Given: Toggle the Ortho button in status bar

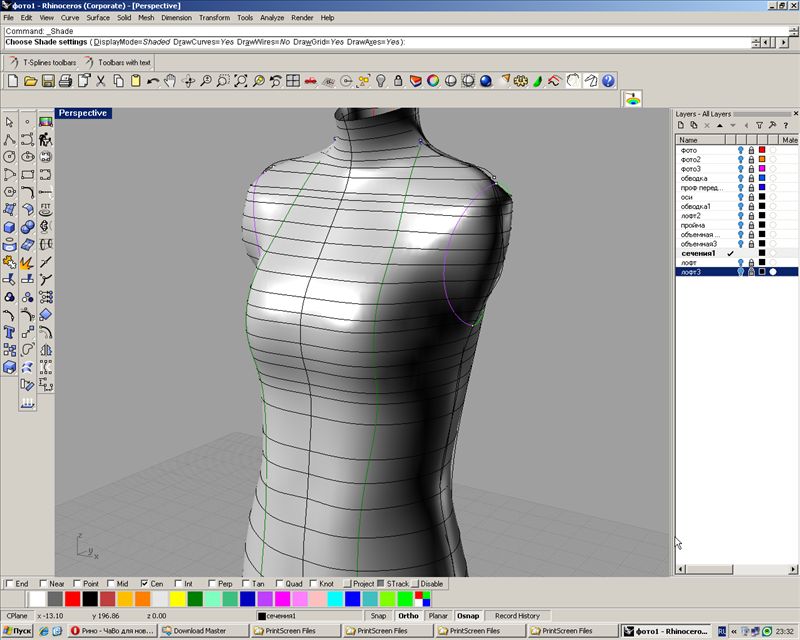Looking at the screenshot, I should 408,615.
